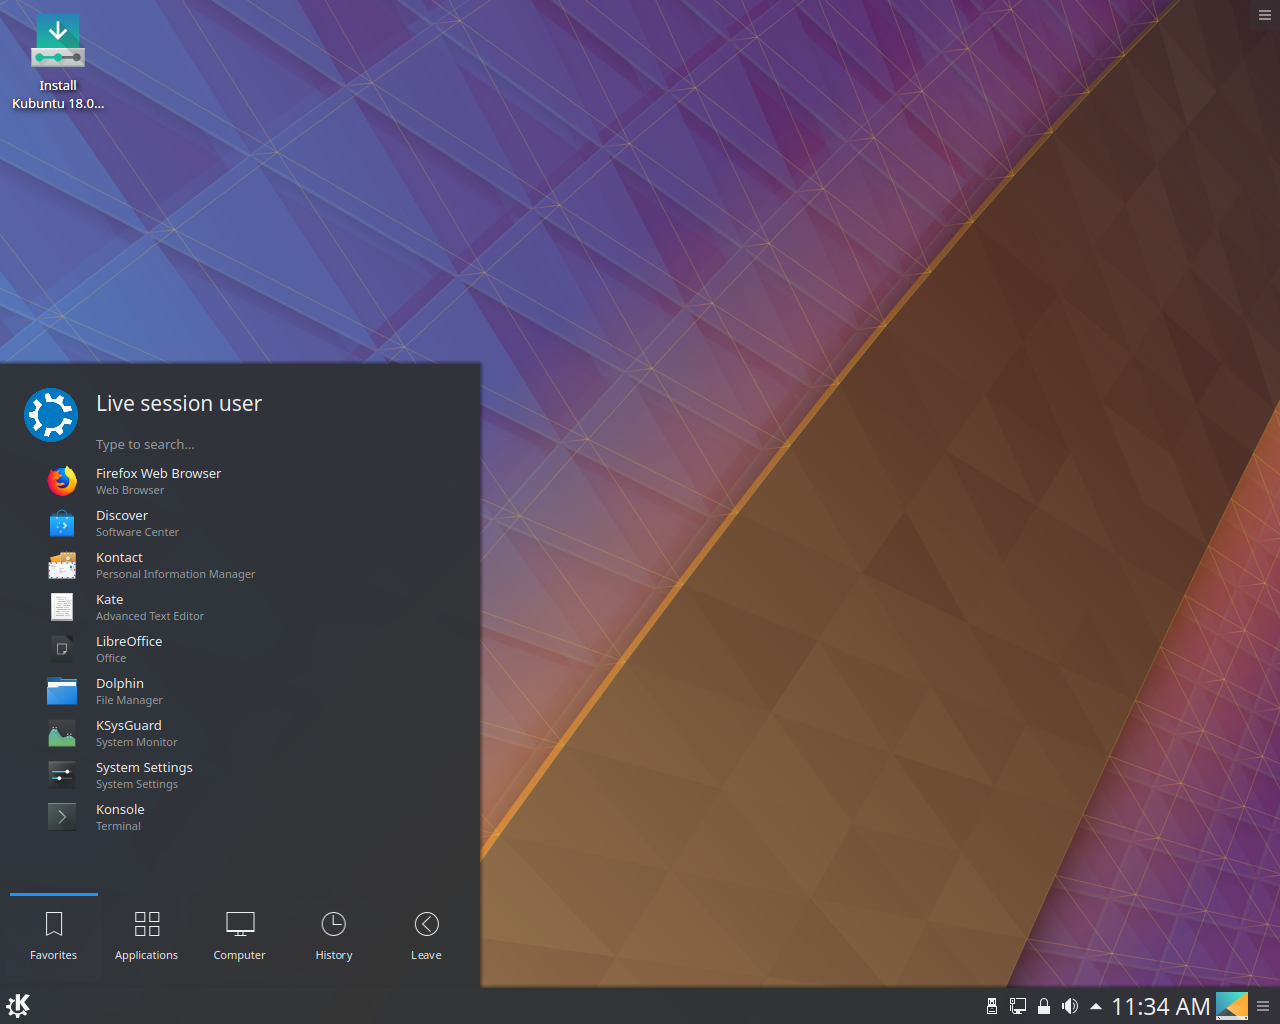
Task: Launch Discover Software Center
Action: coord(240,523)
